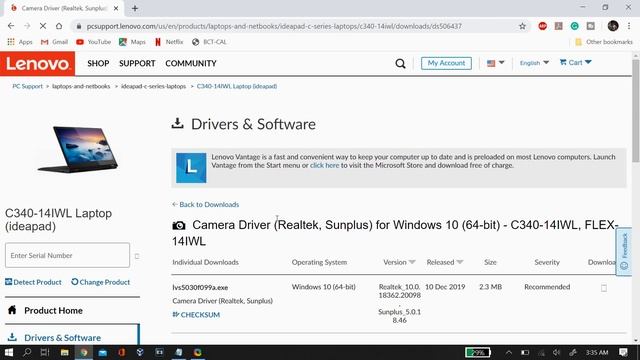Open the SUPPORT menu

click(137, 64)
